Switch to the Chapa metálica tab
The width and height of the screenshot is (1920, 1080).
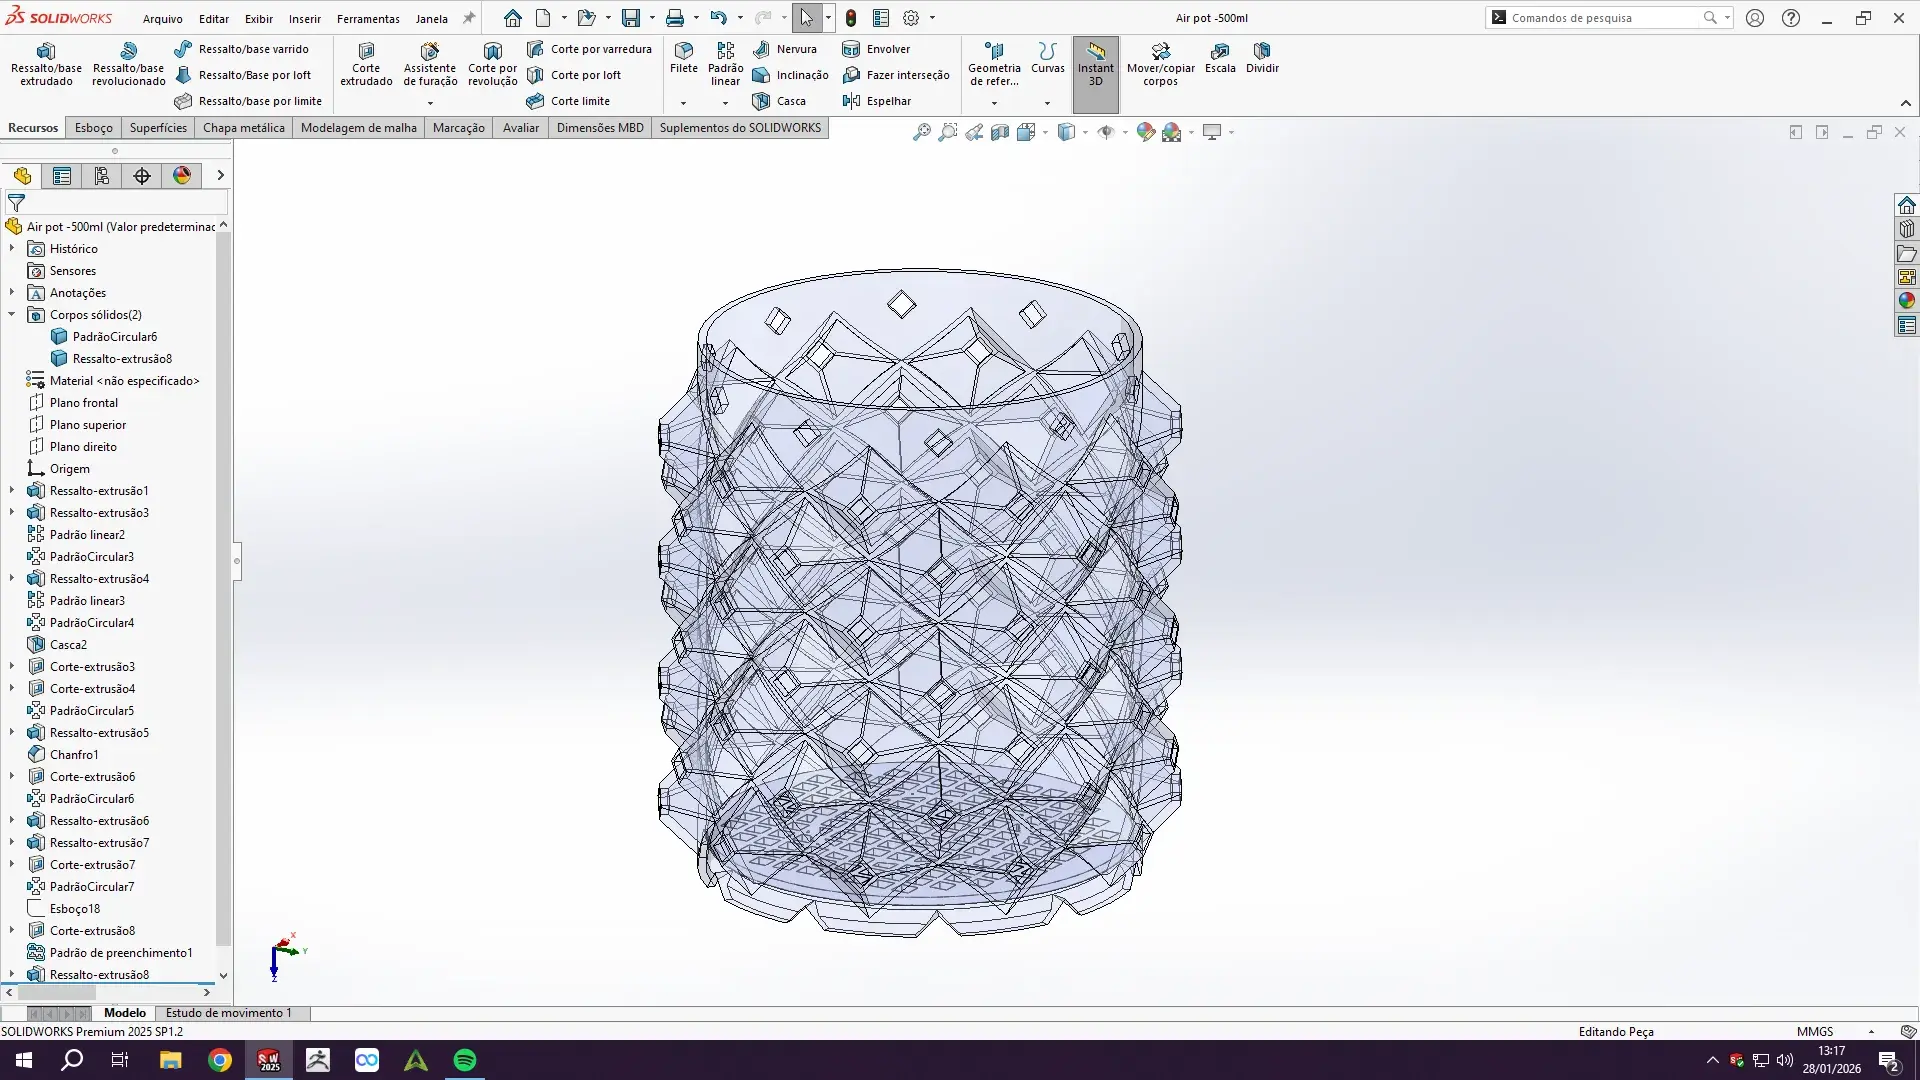coord(244,128)
